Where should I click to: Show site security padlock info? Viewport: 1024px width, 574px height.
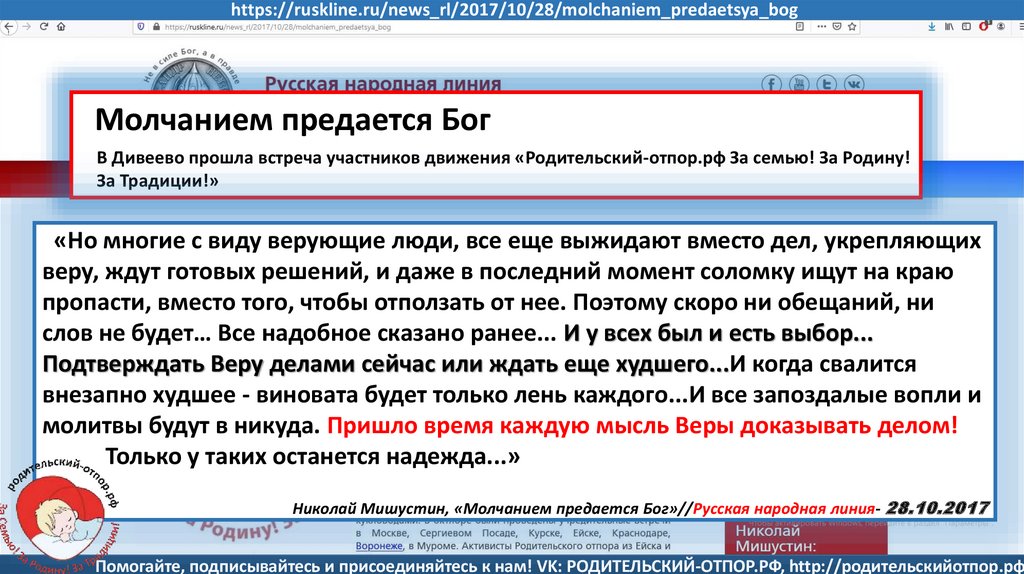(x=156, y=27)
